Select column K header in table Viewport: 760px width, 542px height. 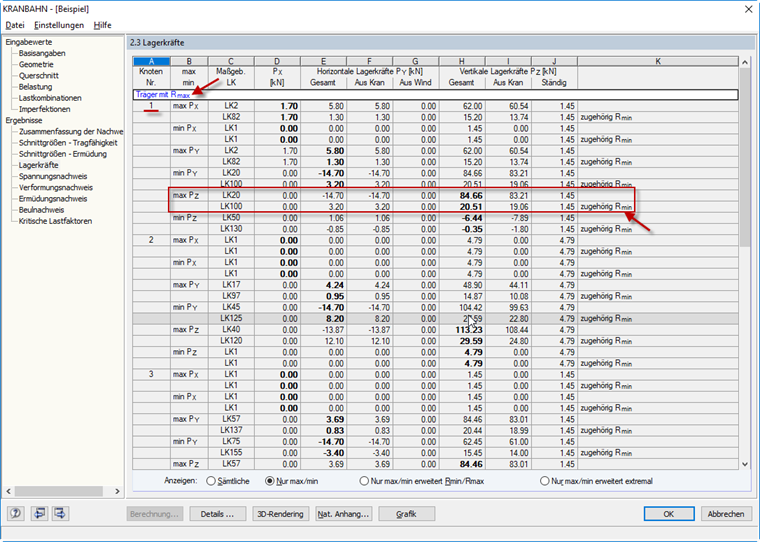tap(658, 61)
